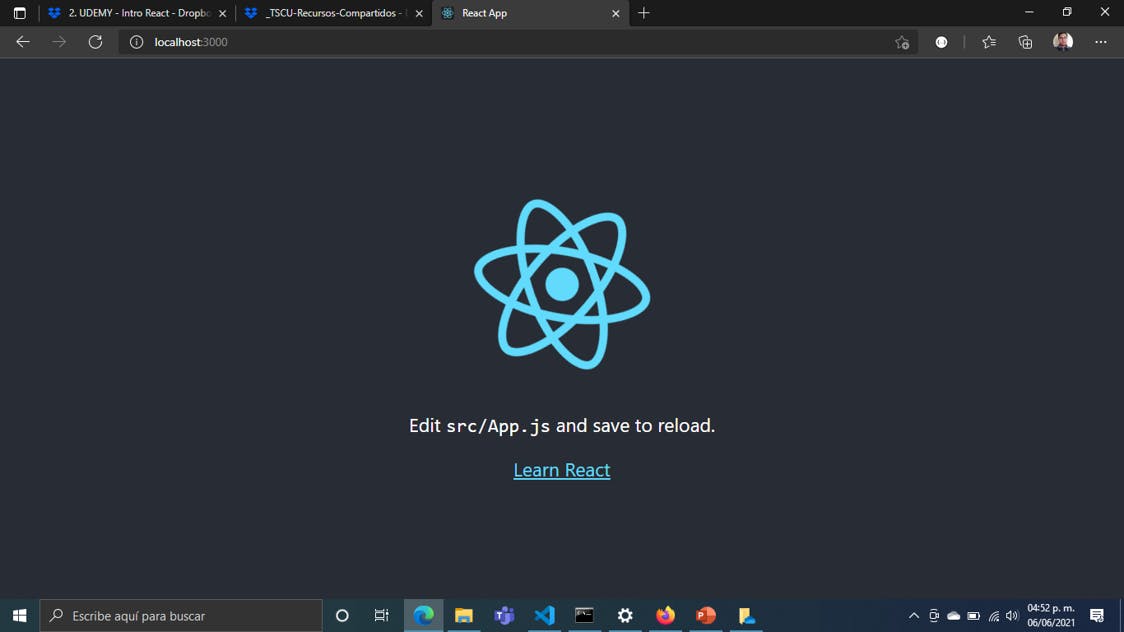The image size is (1124, 632).
Task: Close the React App tab
Action: point(616,14)
